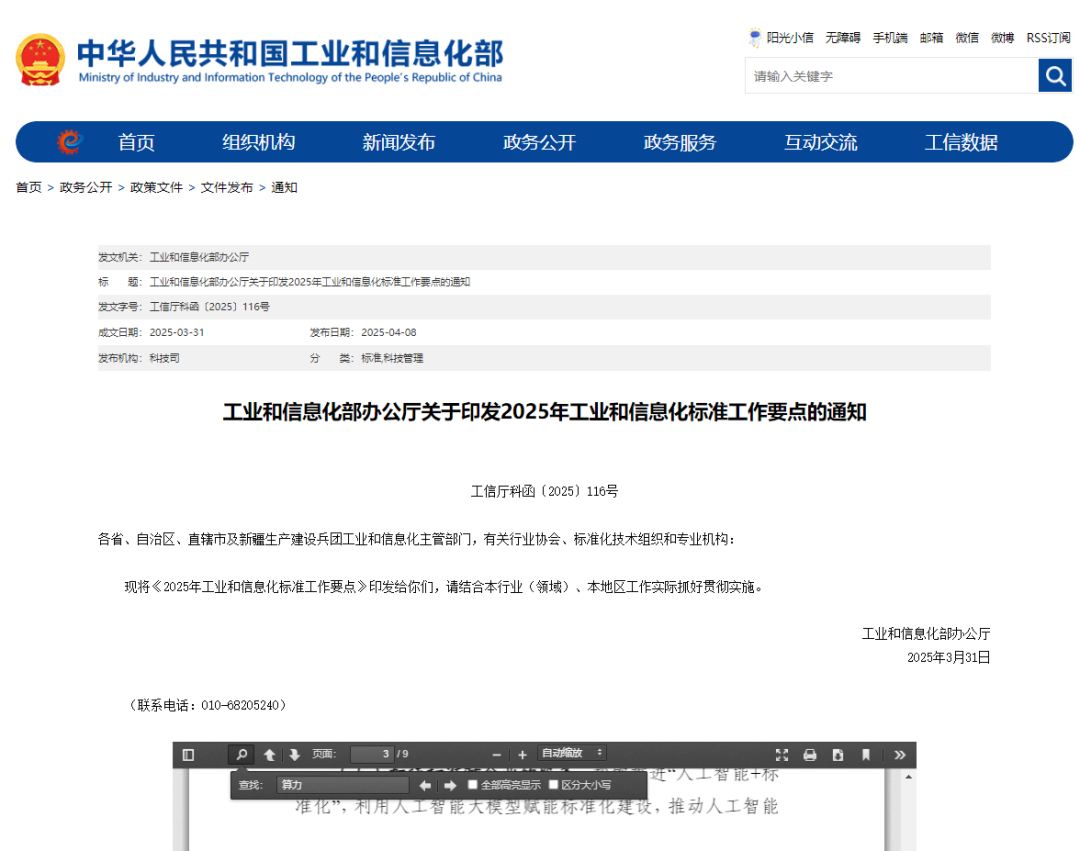
Task: Zoom out the PDF with the minus control
Action: (496, 754)
